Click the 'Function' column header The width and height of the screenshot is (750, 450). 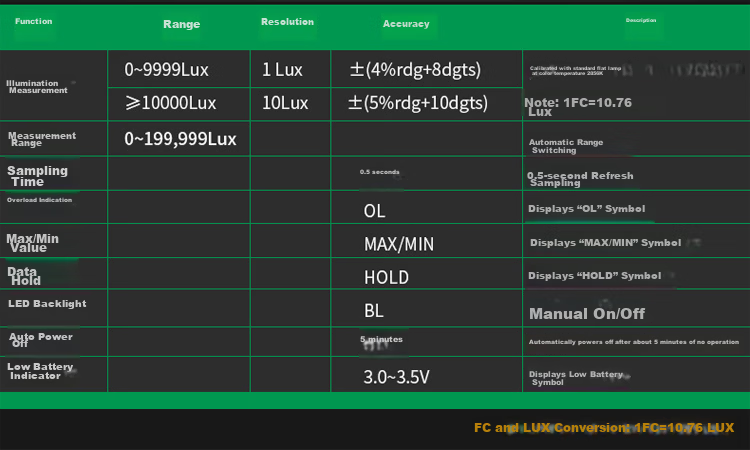[33, 22]
